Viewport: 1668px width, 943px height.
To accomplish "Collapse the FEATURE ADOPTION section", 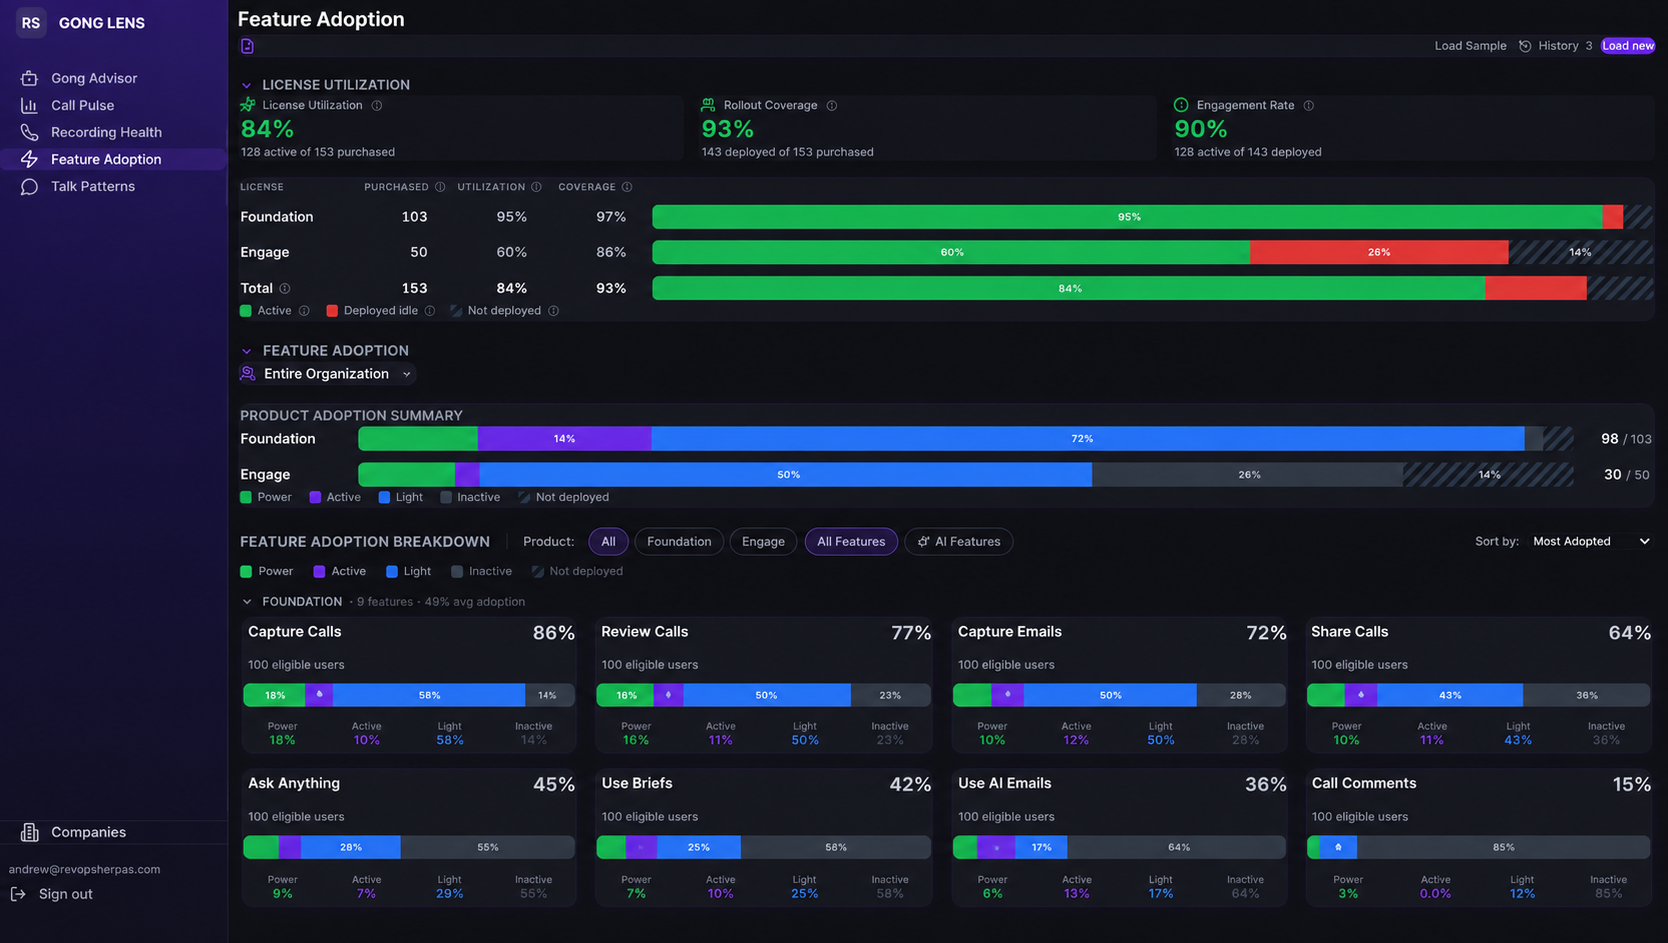I will coord(247,351).
